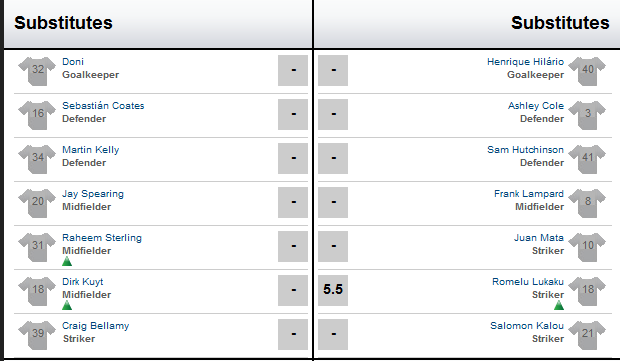
Task: Open Raheem Sterling's player page
Action: 102,238
